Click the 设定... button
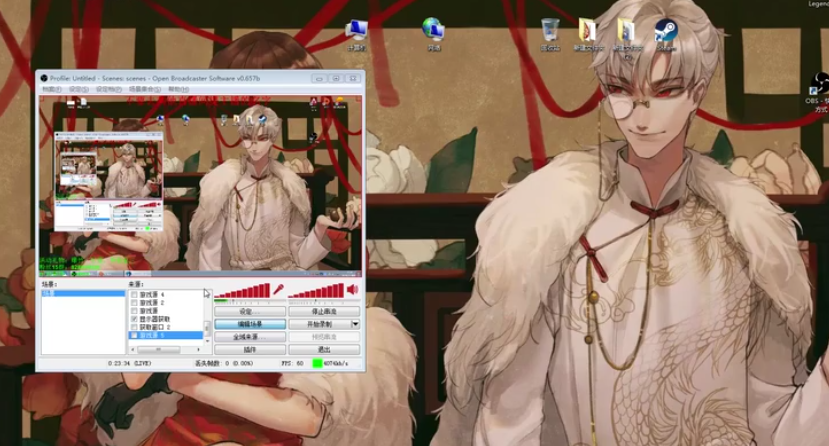Screen dimensions: 829x446 [250, 311]
